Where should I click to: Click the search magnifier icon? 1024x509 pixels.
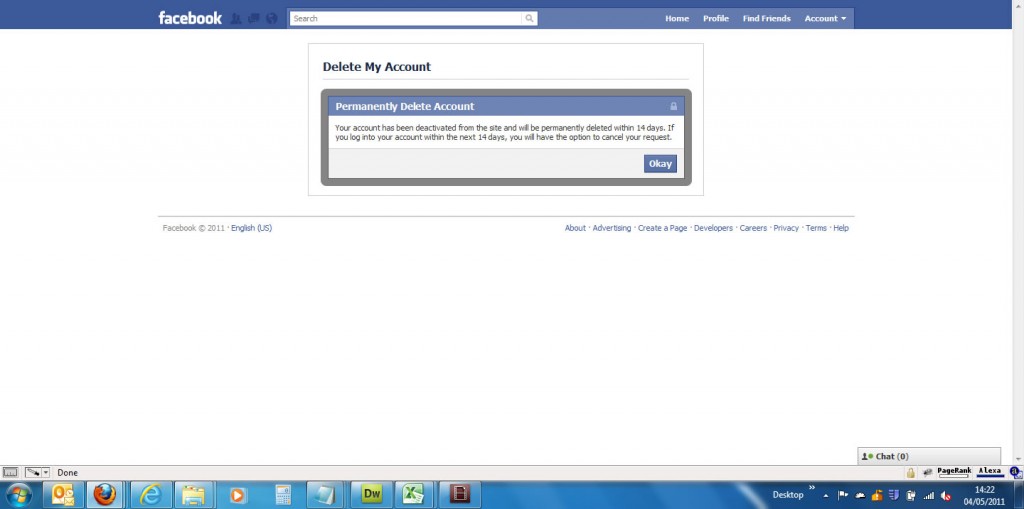[530, 18]
